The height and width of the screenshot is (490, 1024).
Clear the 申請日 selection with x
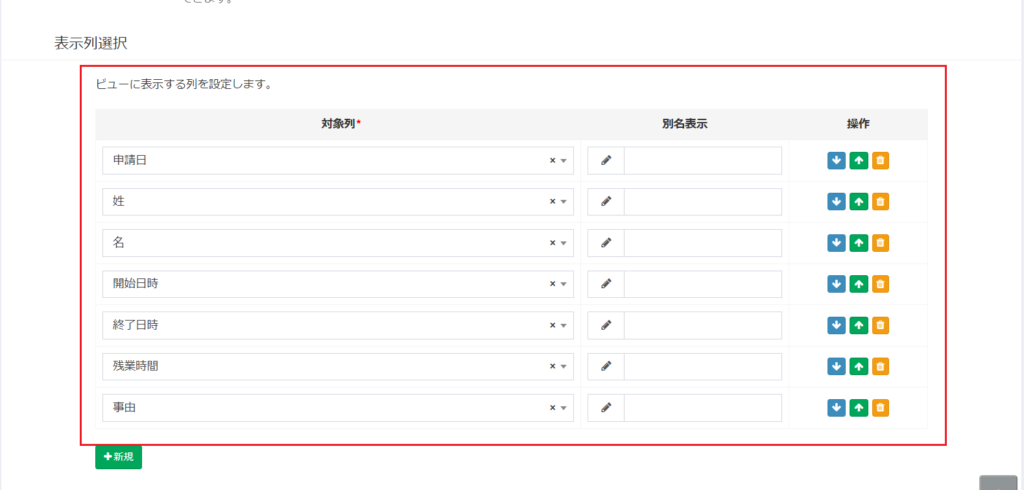tap(552, 161)
